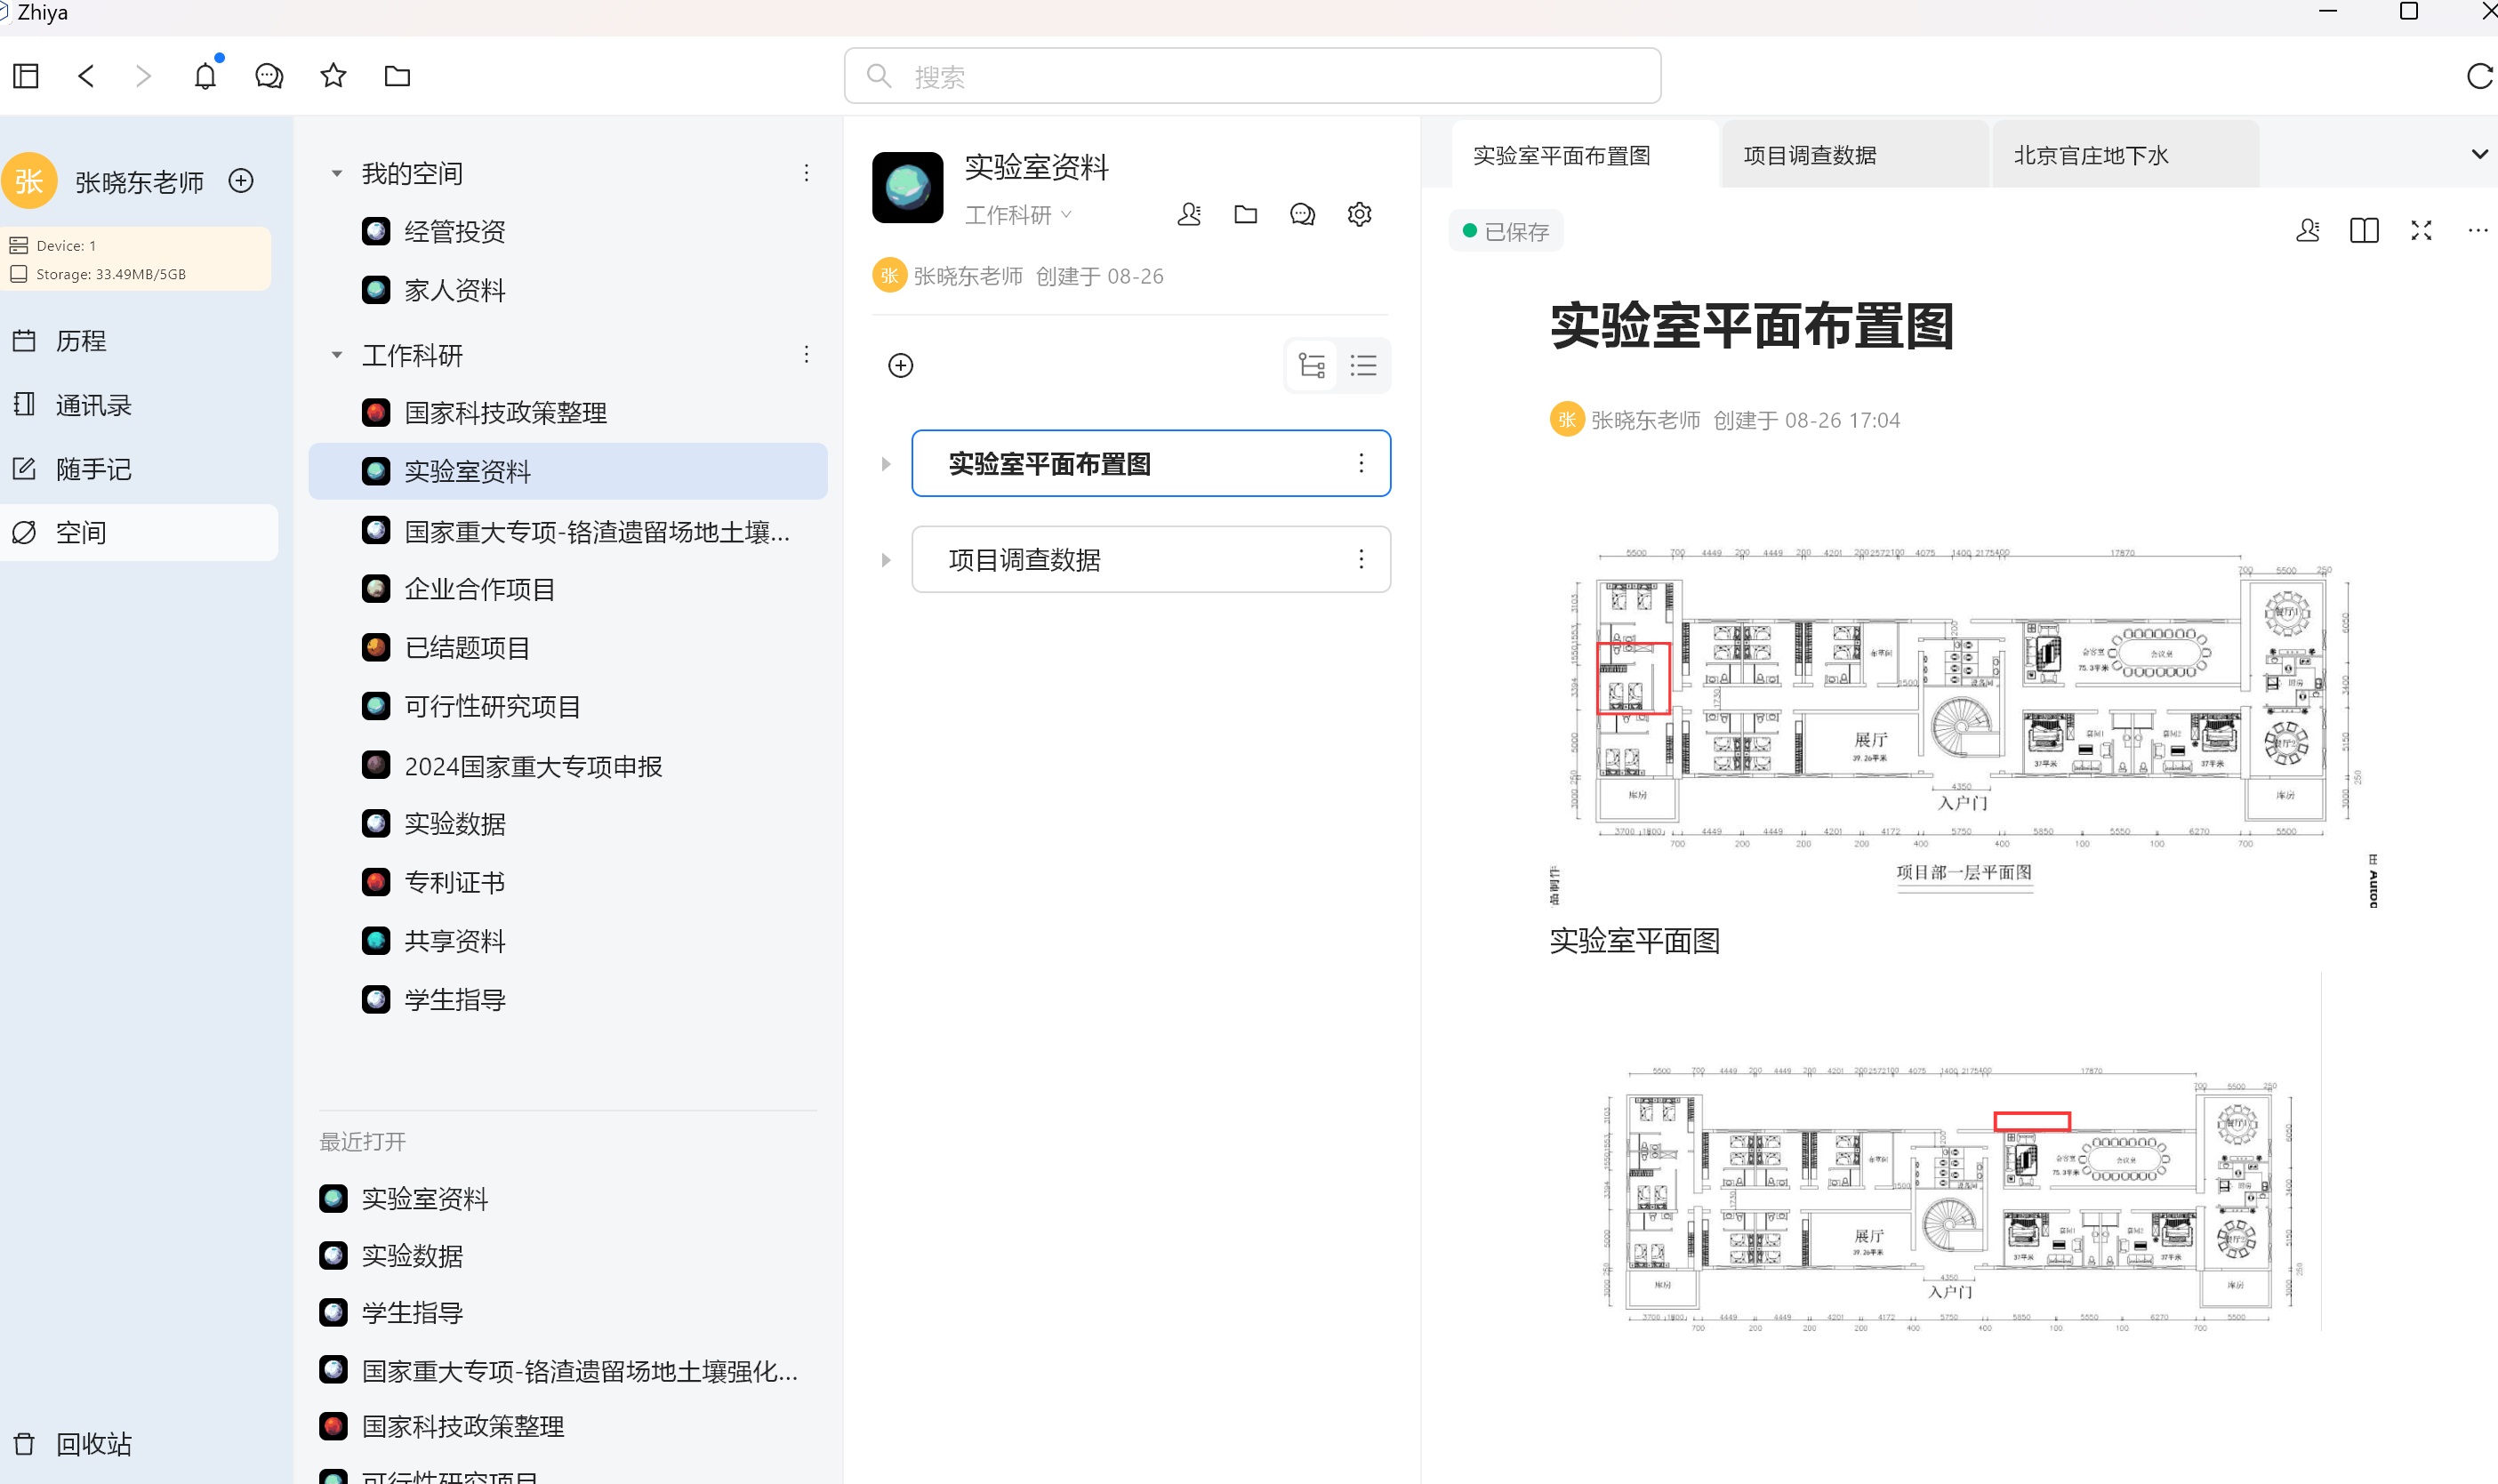The image size is (2498, 1484).
Task: Open the space settings gear icon
Action: point(1359,214)
